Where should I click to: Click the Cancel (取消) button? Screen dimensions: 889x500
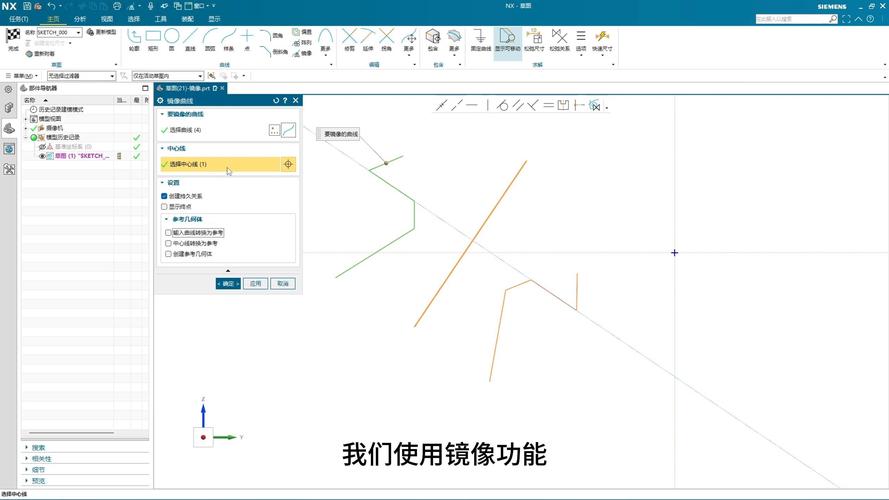coord(282,283)
